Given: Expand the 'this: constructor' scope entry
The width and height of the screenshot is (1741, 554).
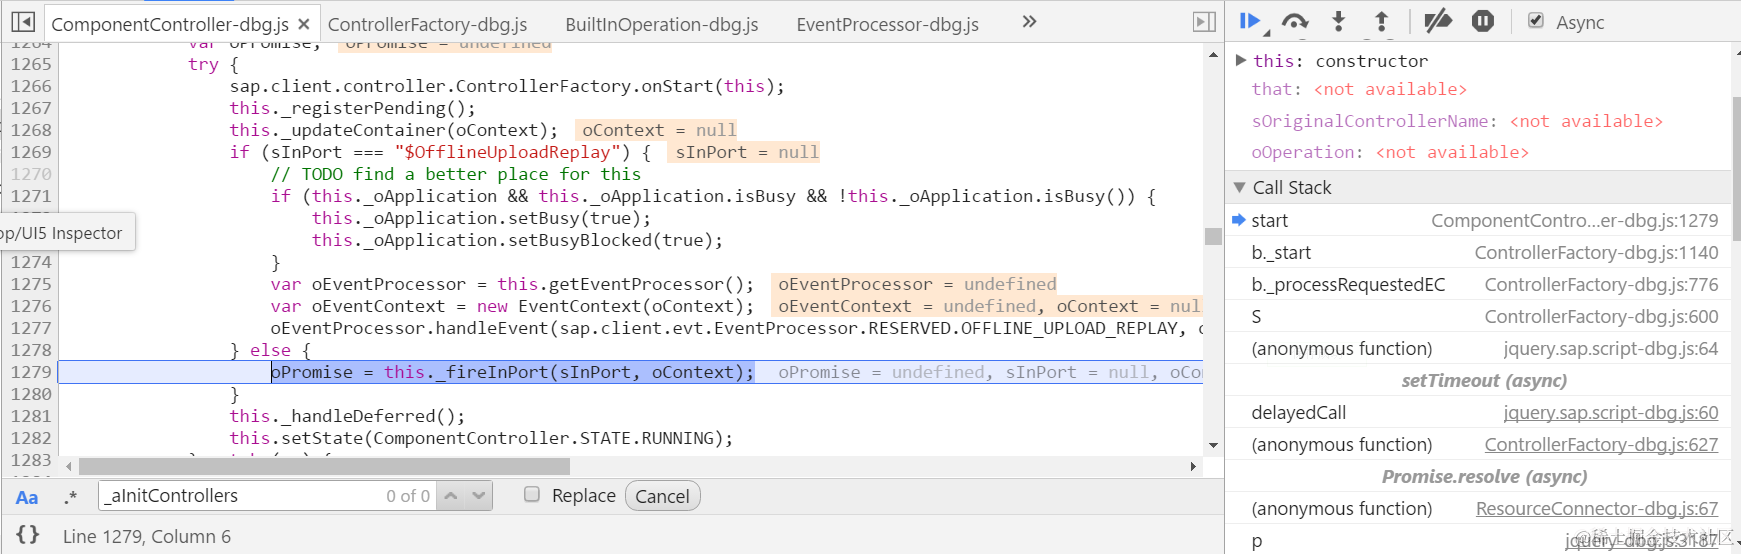Looking at the screenshot, I should pyautogui.click(x=1241, y=61).
